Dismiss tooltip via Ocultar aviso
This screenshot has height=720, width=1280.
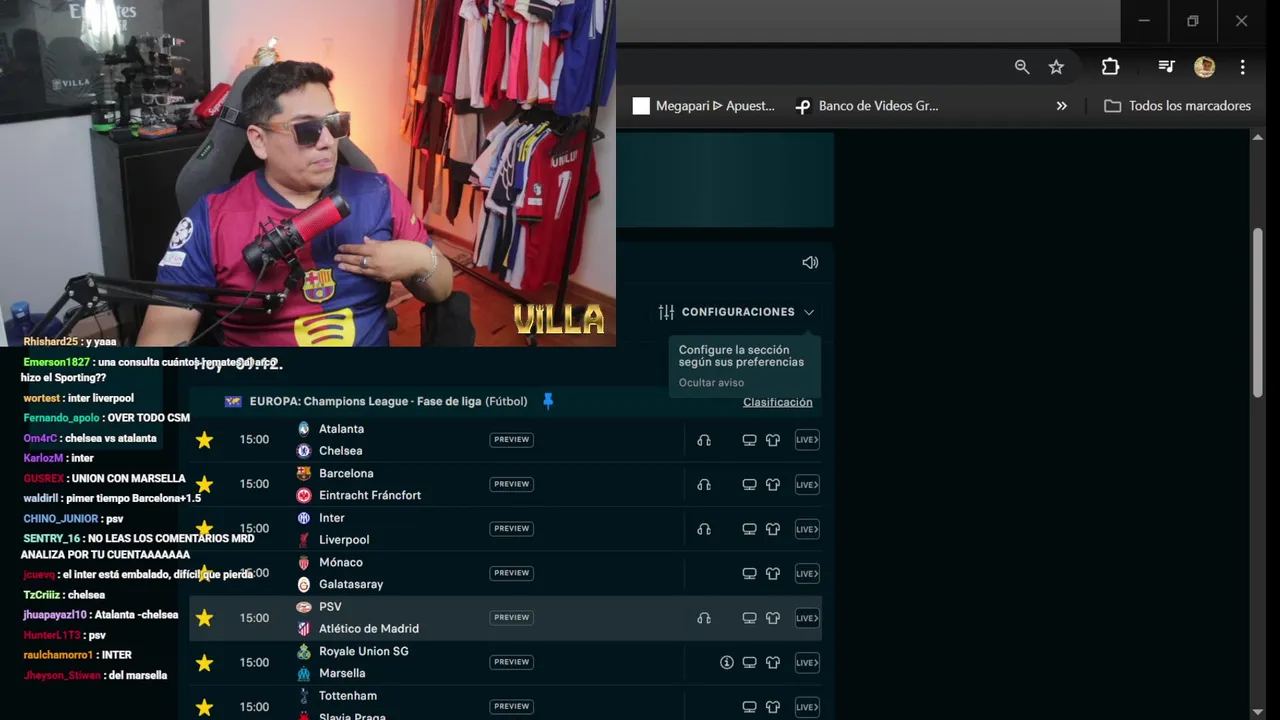(711, 383)
